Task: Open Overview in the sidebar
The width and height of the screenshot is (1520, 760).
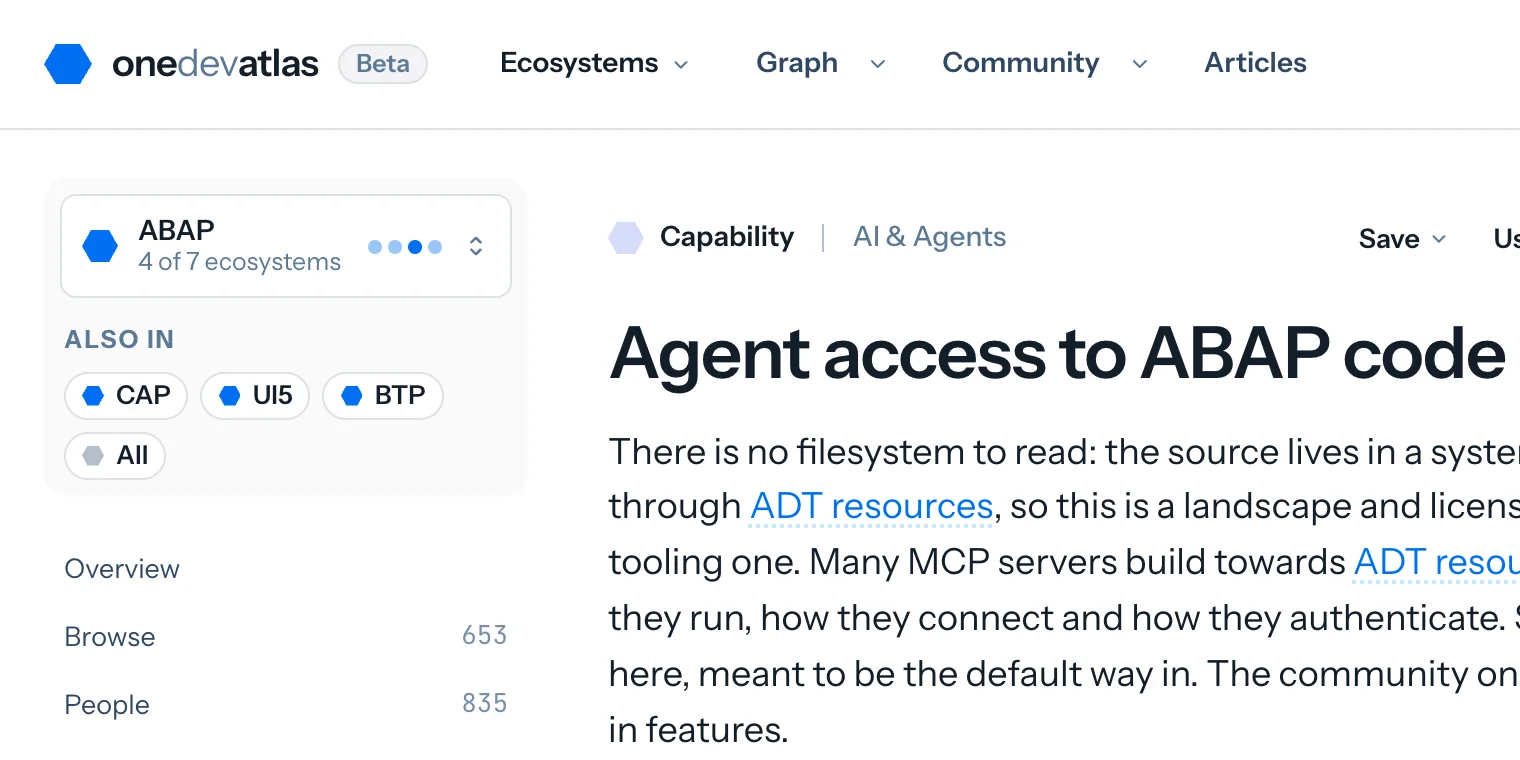Action: pyautogui.click(x=122, y=569)
